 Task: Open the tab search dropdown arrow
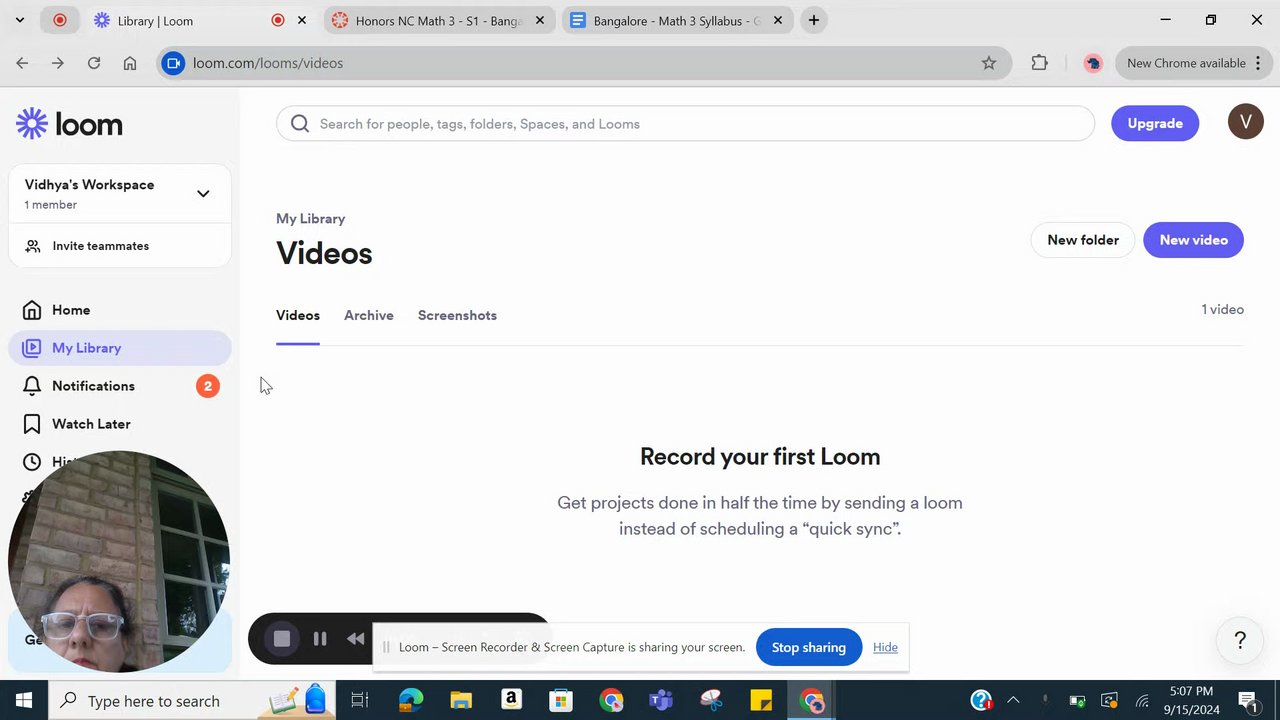[x=19, y=20]
